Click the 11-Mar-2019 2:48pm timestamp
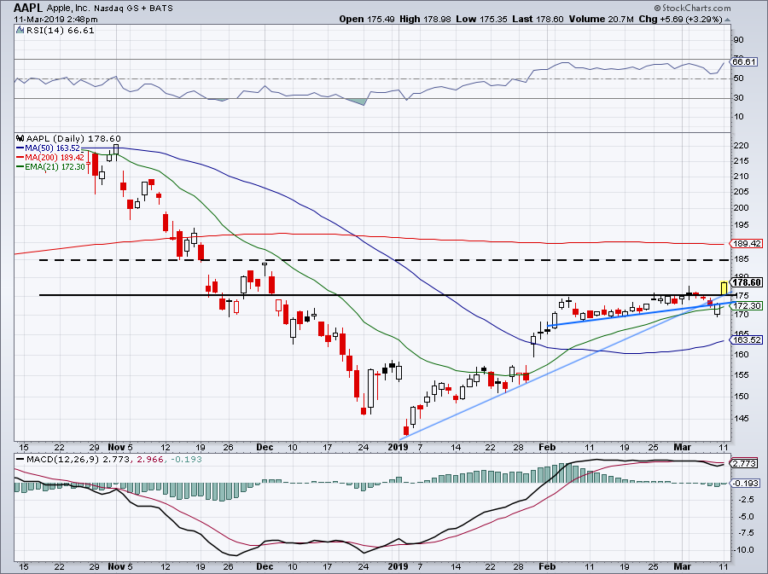This screenshot has height=574, width=768. tap(55, 20)
